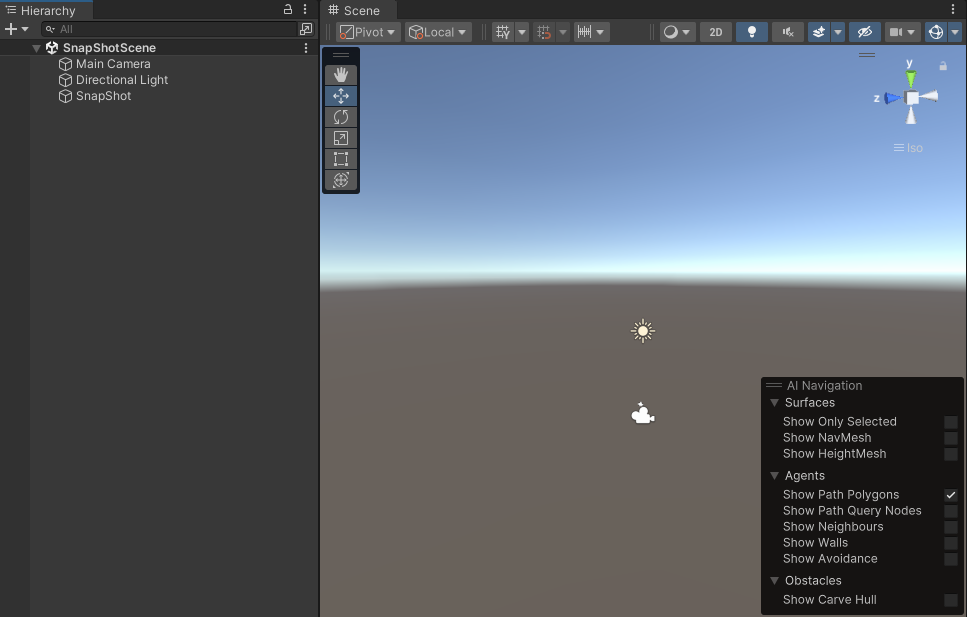Open the Pivot handle position dropdown
The image size is (967, 617).
pyautogui.click(x=369, y=32)
